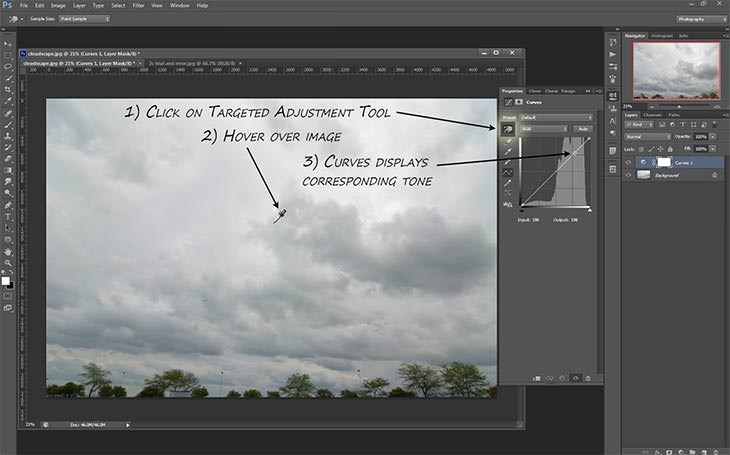Delete layer with Layers panel trash icon
Viewport: 730px width, 455px height.
pyautogui.click(x=716, y=452)
